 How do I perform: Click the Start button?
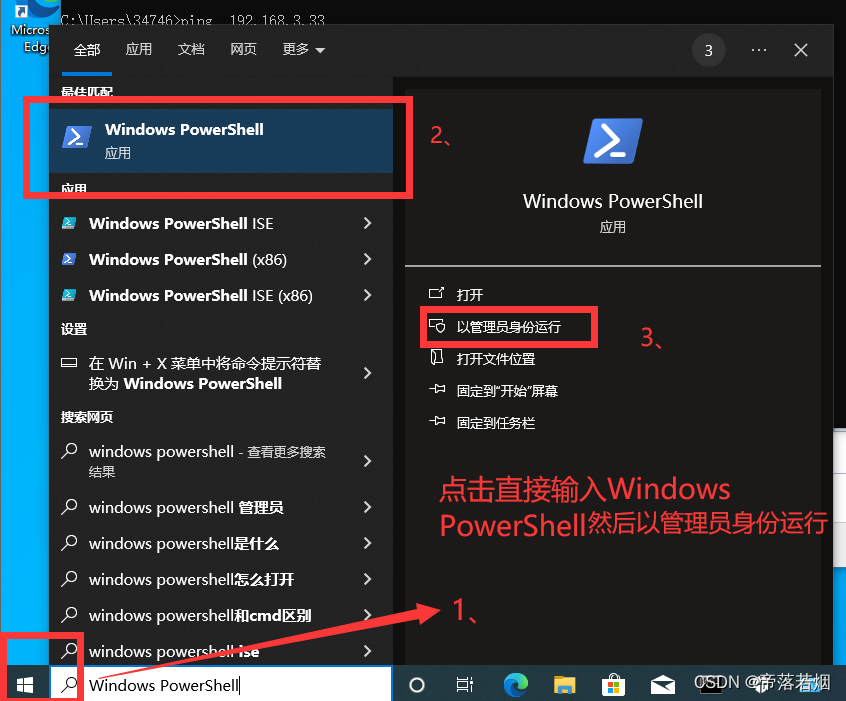[25, 684]
